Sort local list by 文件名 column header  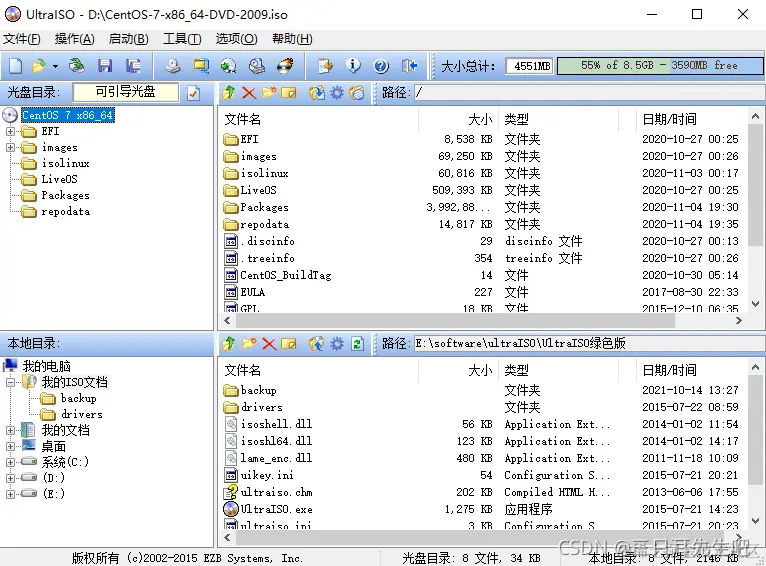(x=319, y=370)
